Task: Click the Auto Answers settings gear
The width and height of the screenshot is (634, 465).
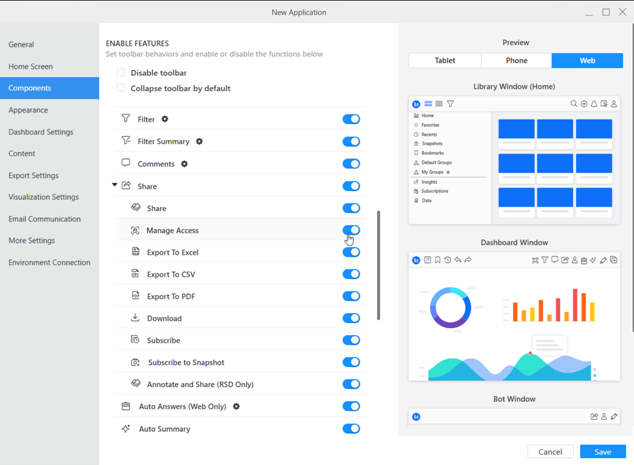Action: coord(236,407)
